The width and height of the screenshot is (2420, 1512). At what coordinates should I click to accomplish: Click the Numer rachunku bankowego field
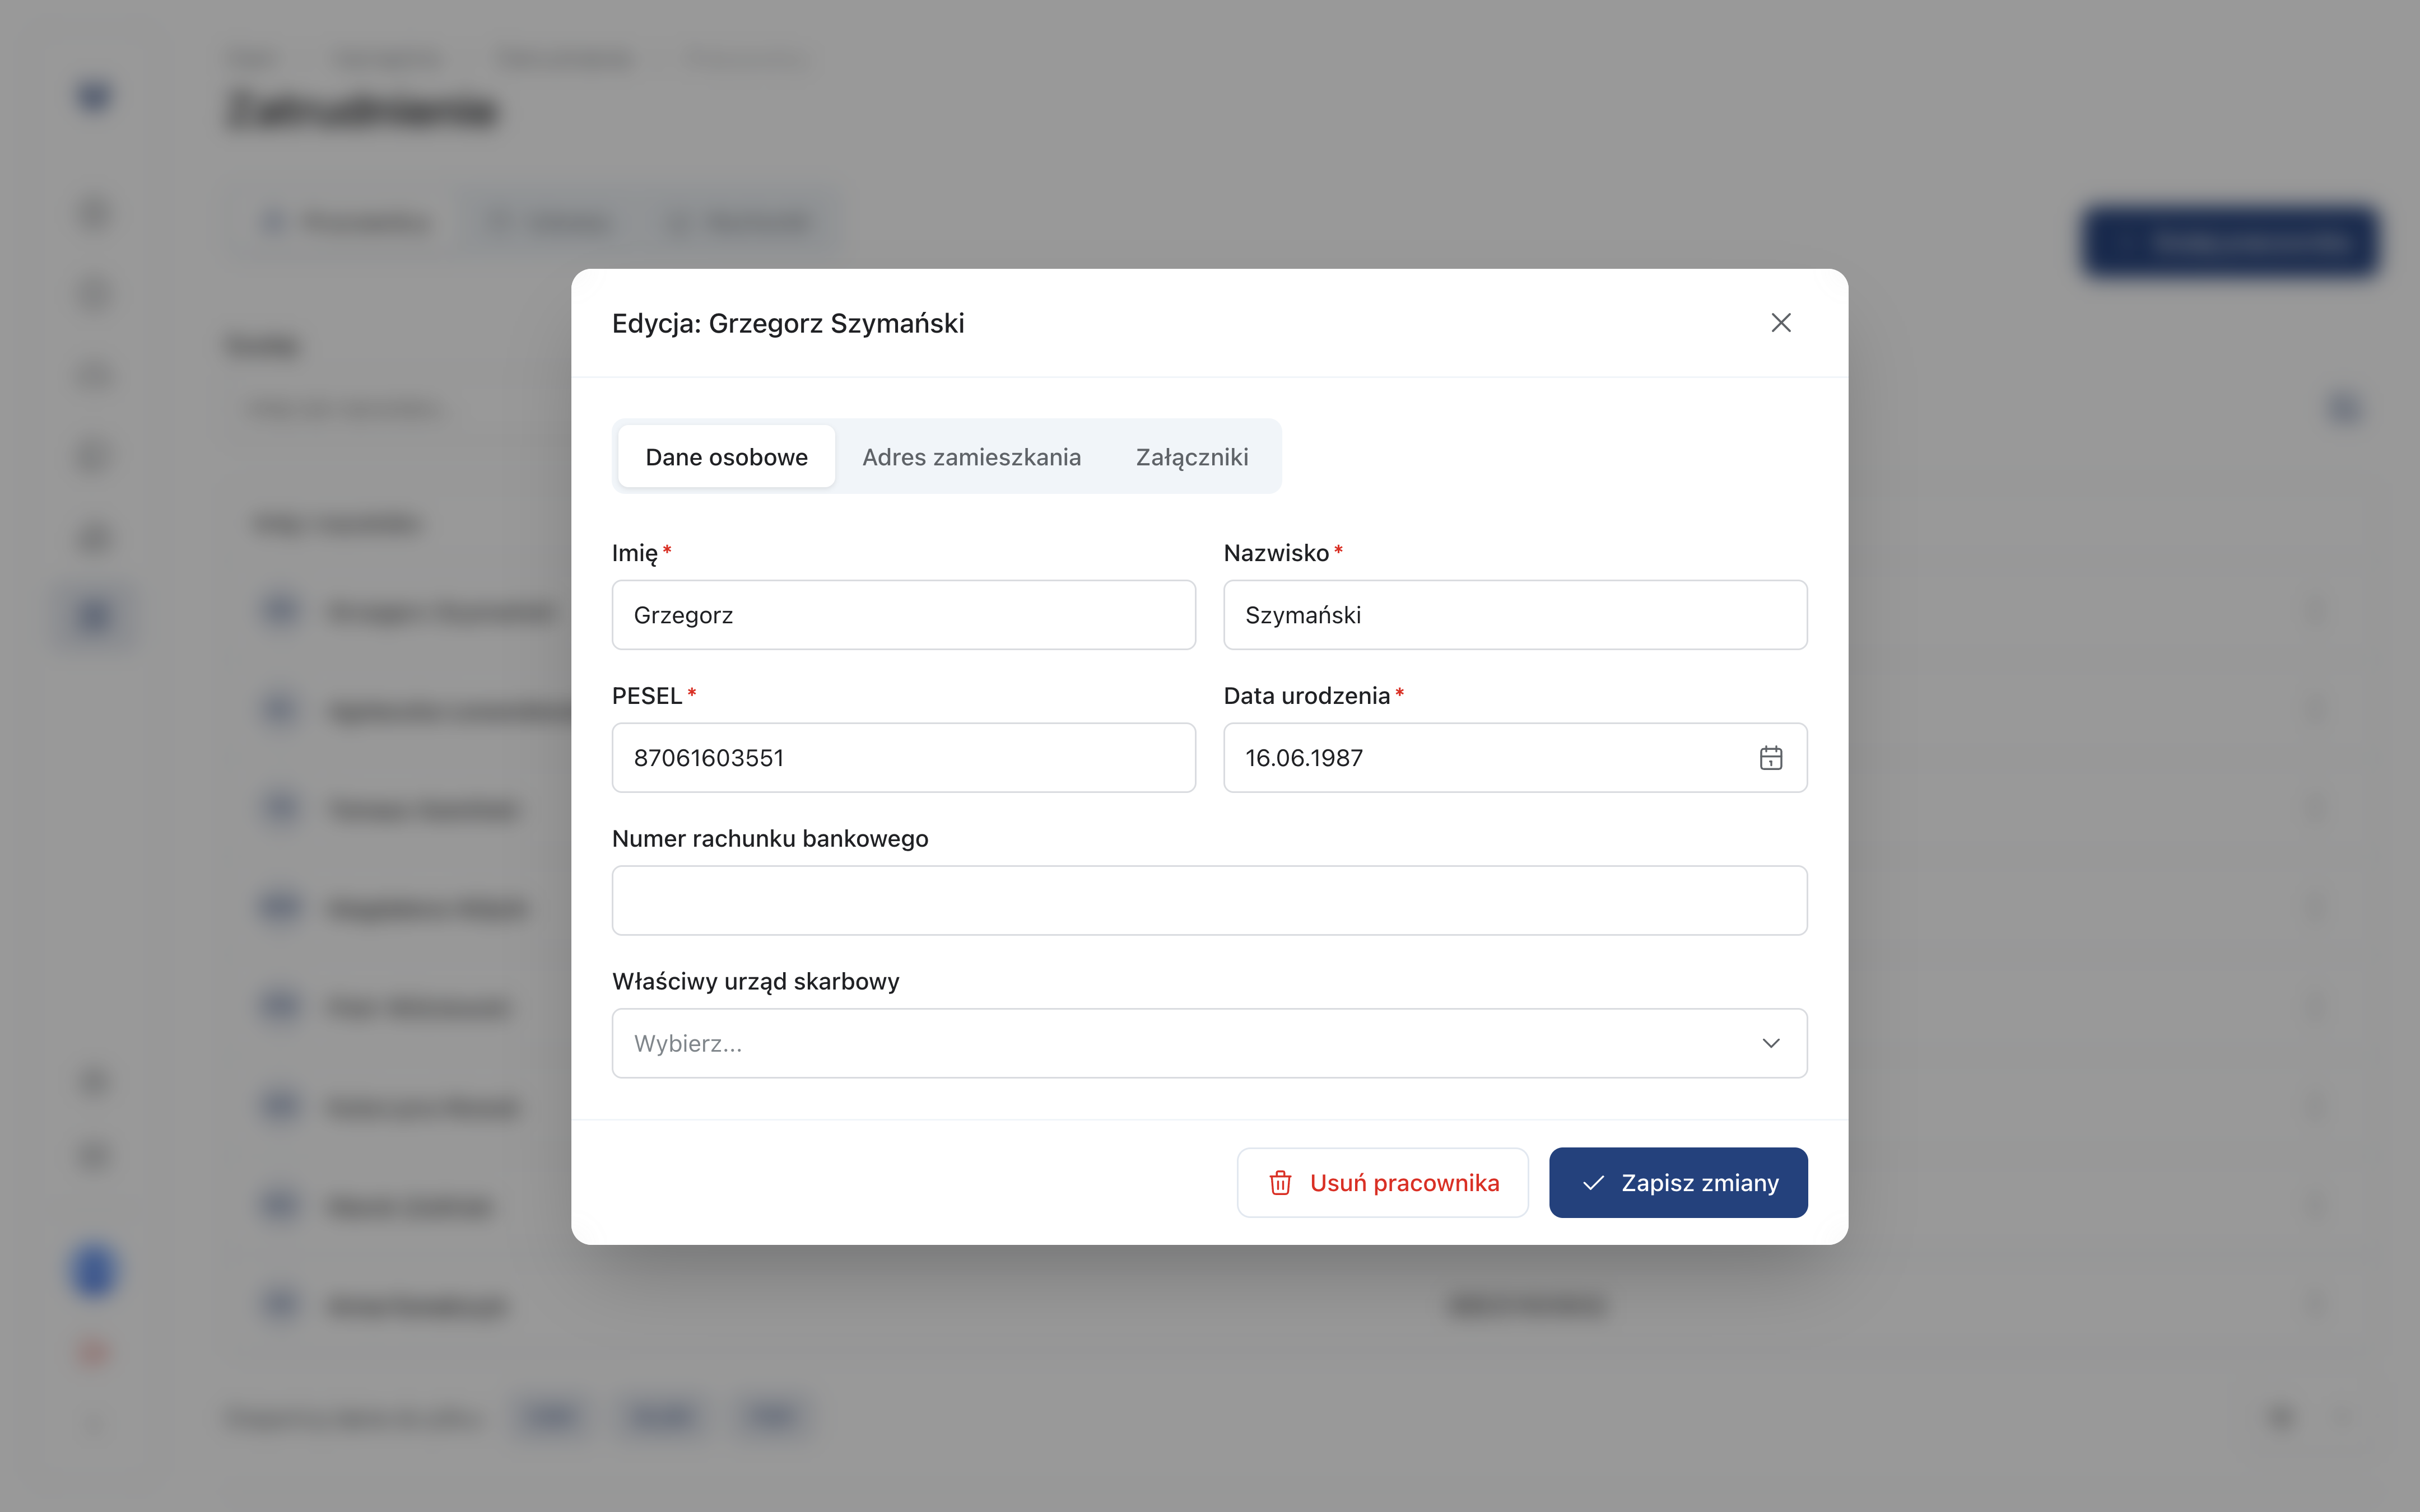[x=1209, y=900]
